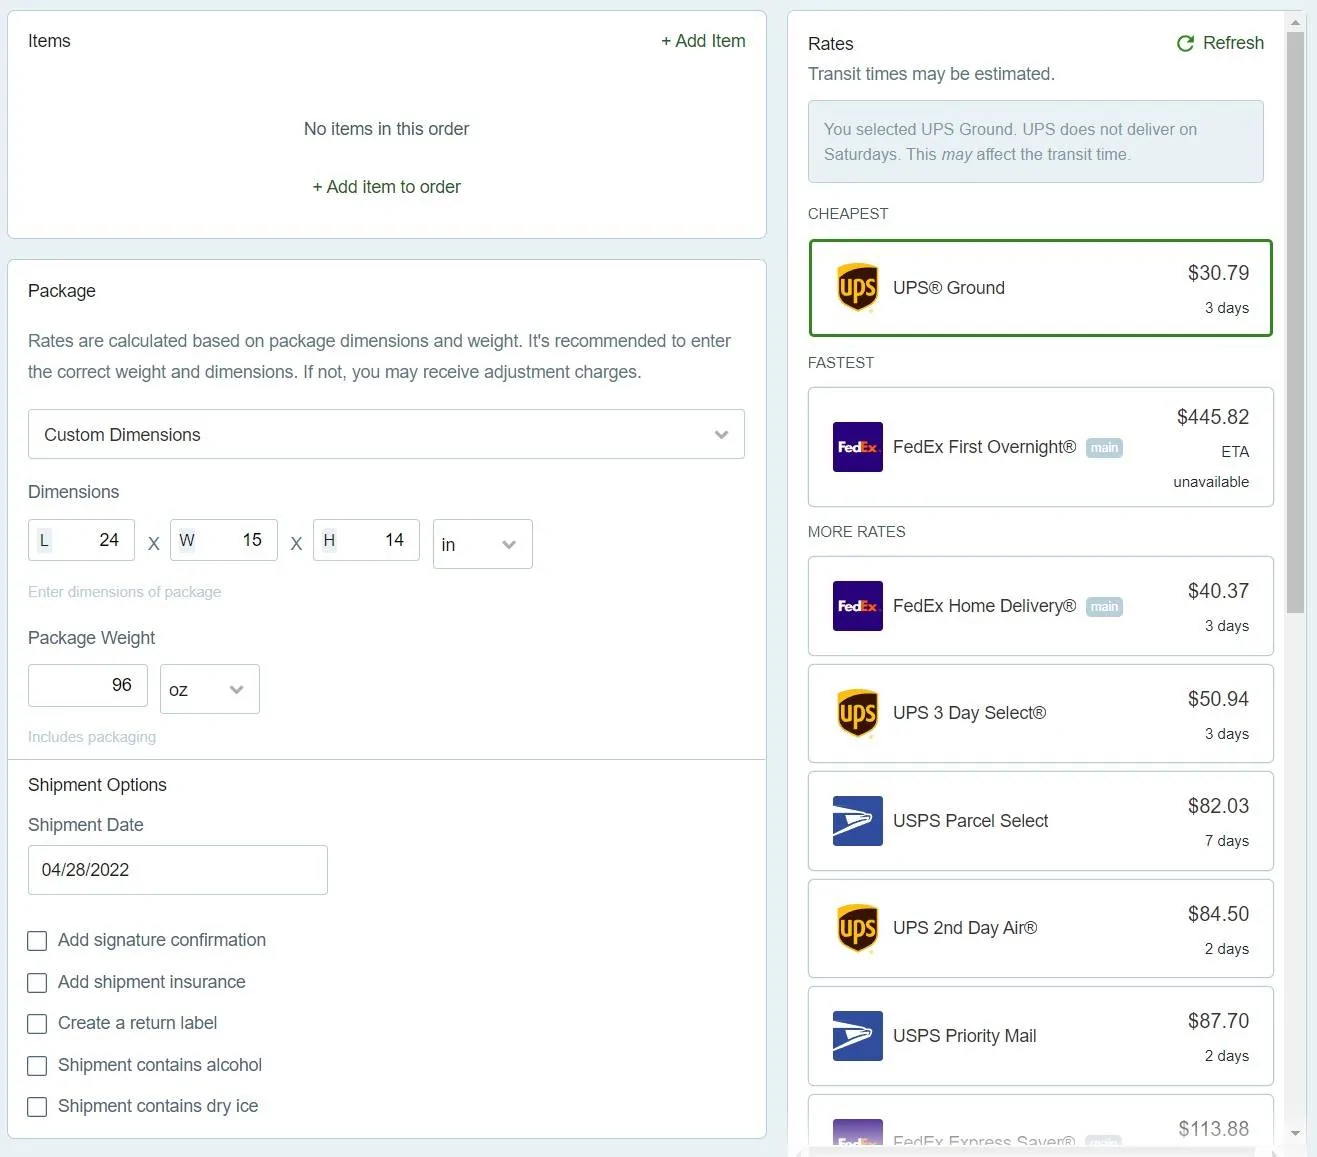
Task: Click the rates panel vertical scrollbar thumb
Action: pyautogui.click(x=1295, y=322)
